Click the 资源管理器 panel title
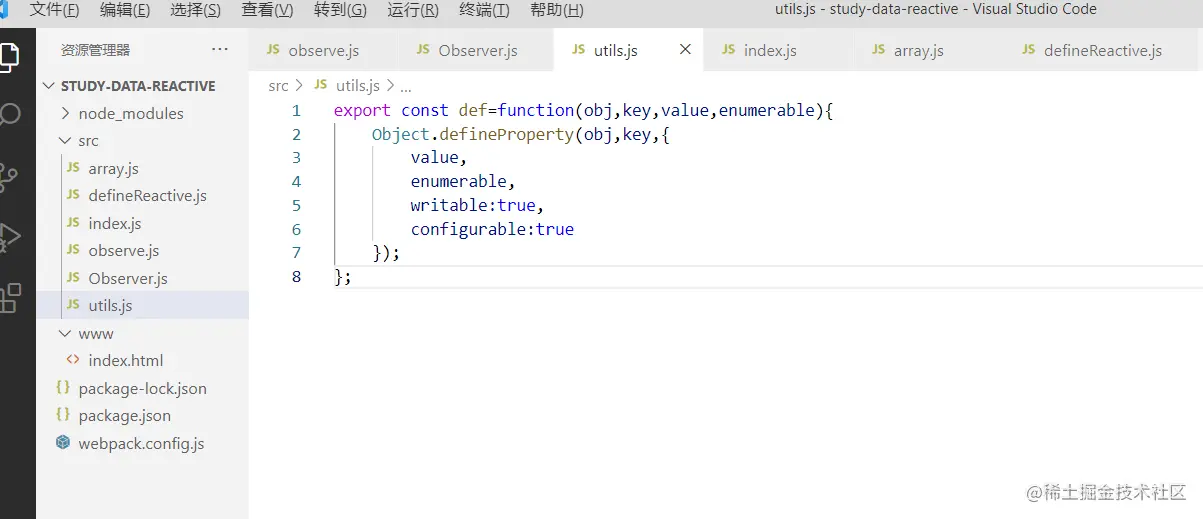1203x519 pixels. tap(95, 50)
